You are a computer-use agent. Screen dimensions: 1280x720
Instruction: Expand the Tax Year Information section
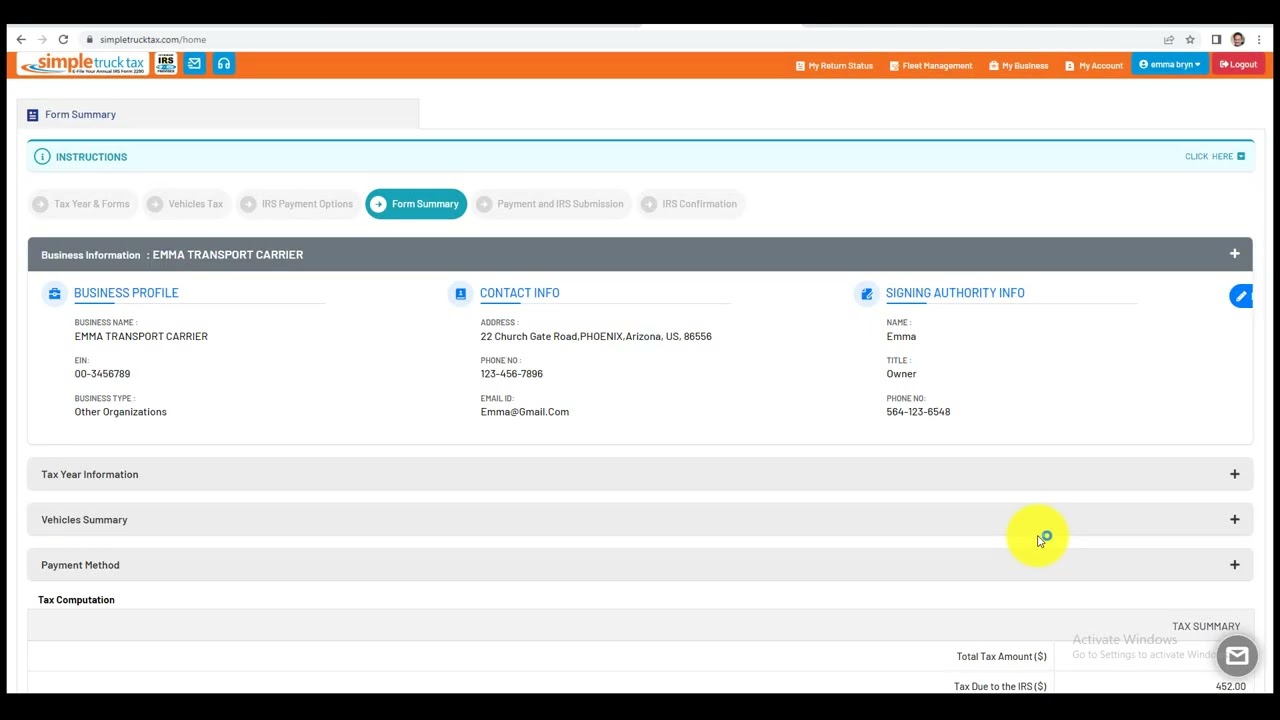click(640, 474)
